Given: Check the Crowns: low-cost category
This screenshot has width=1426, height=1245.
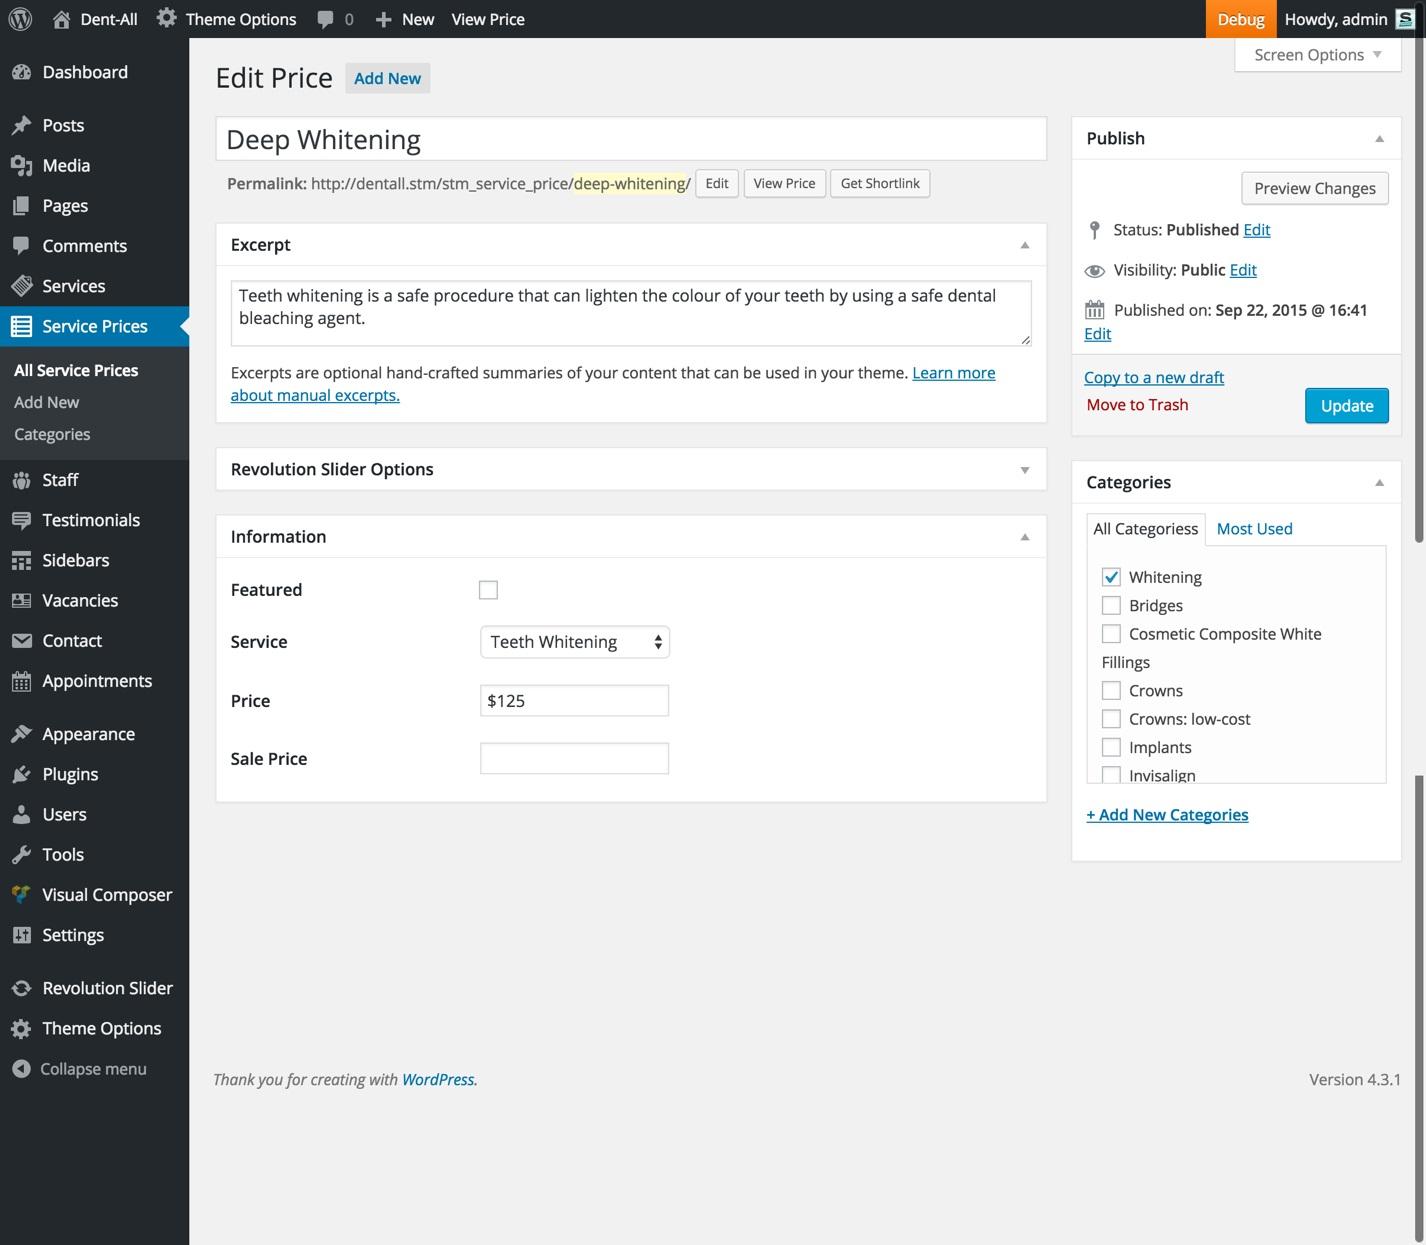Looking at the screenshot, I should point(1111,719).
